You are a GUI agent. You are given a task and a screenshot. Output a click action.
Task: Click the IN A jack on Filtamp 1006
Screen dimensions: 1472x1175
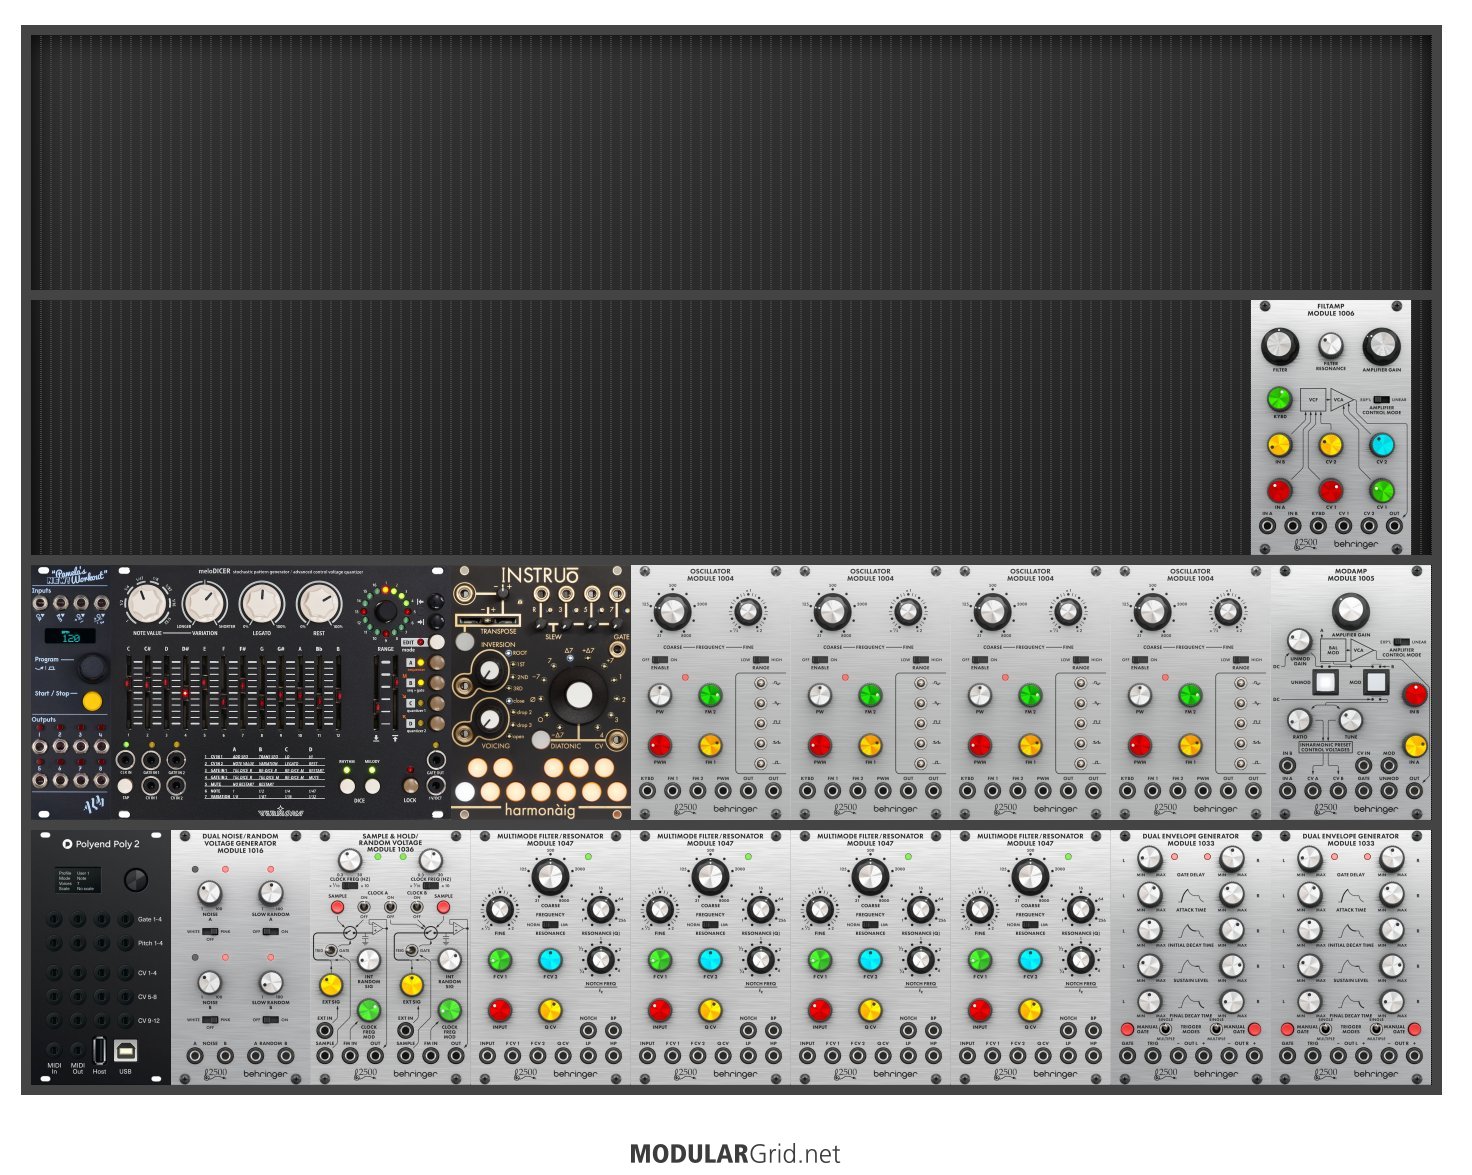pyautogui.click(x=1267, y=527)
